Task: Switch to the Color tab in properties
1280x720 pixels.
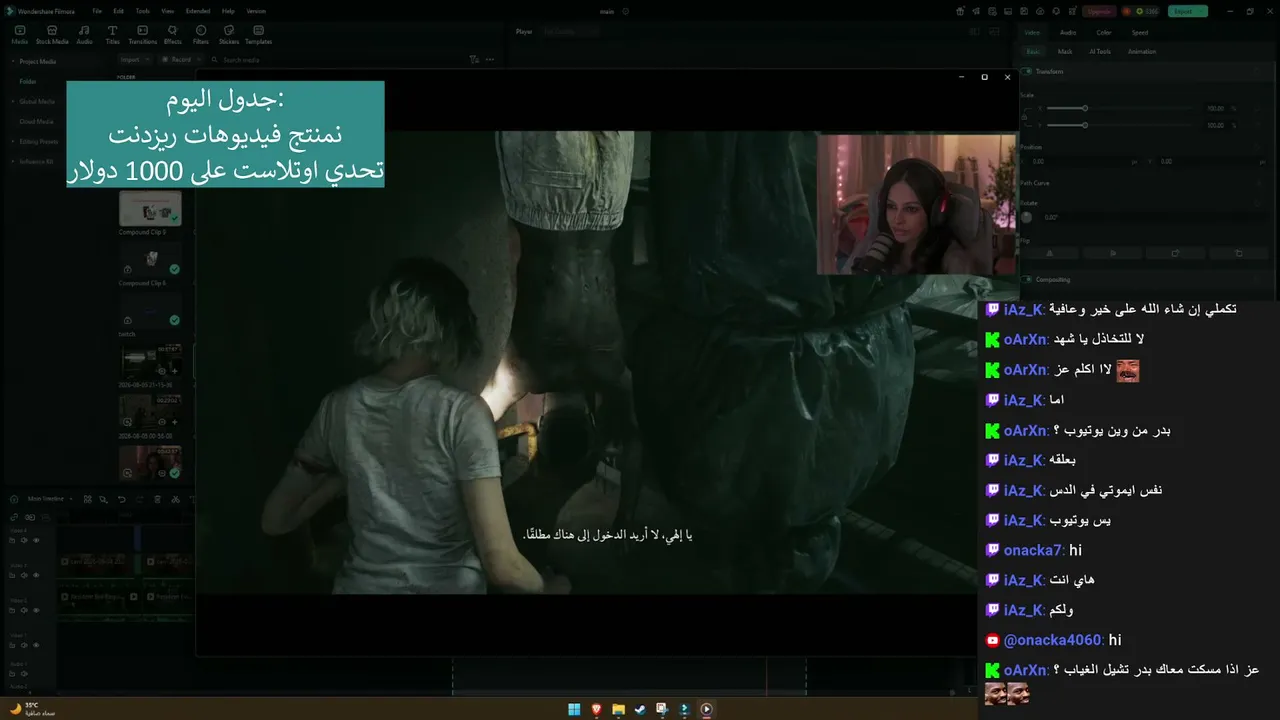Action: click(1104, 32)
